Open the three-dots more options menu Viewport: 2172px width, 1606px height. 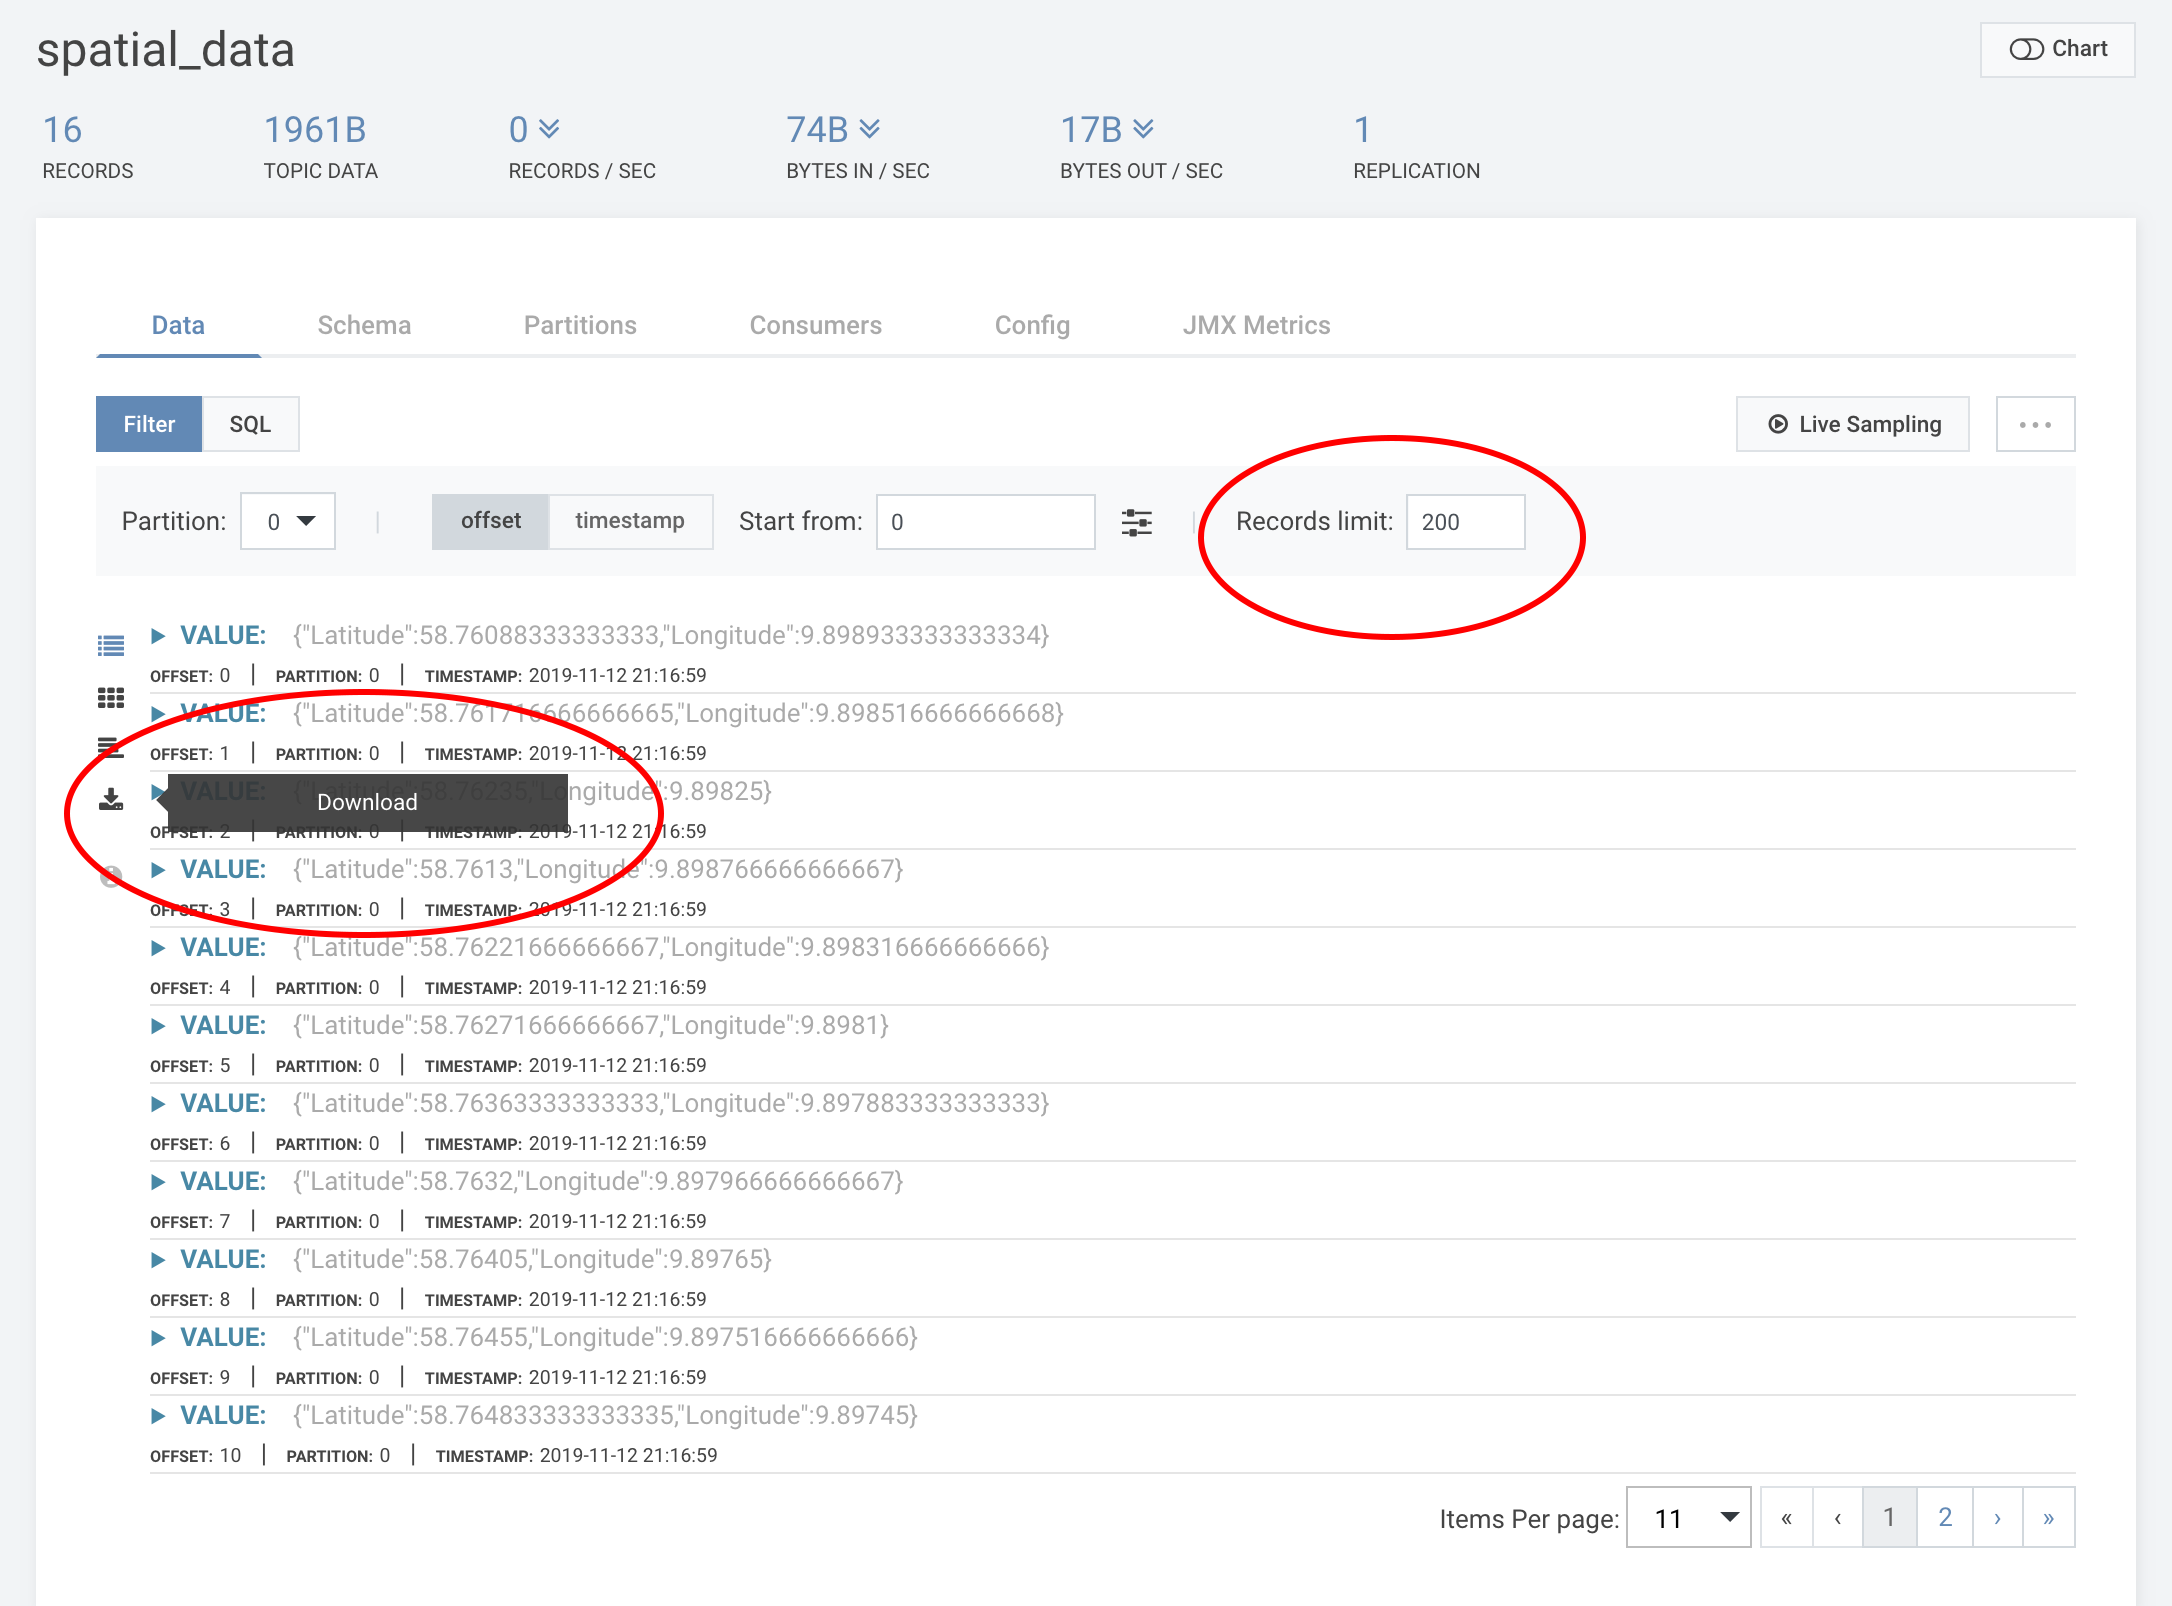pyautogui.click(x=2035, y=424)
